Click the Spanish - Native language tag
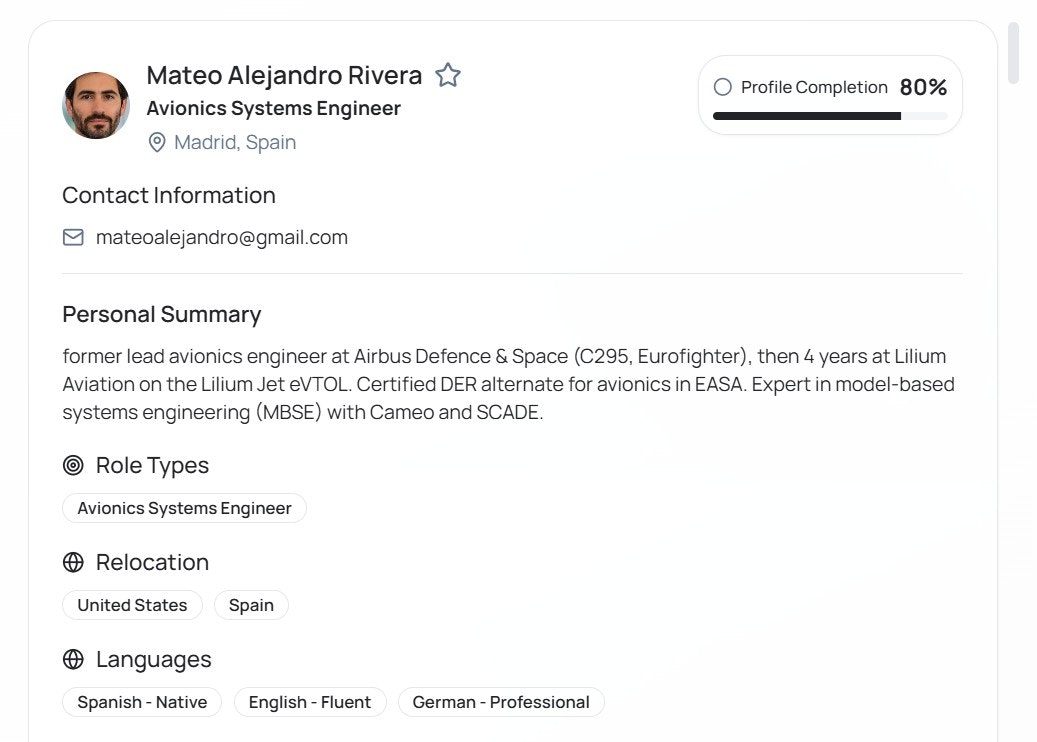 click(x=142, y=702)
